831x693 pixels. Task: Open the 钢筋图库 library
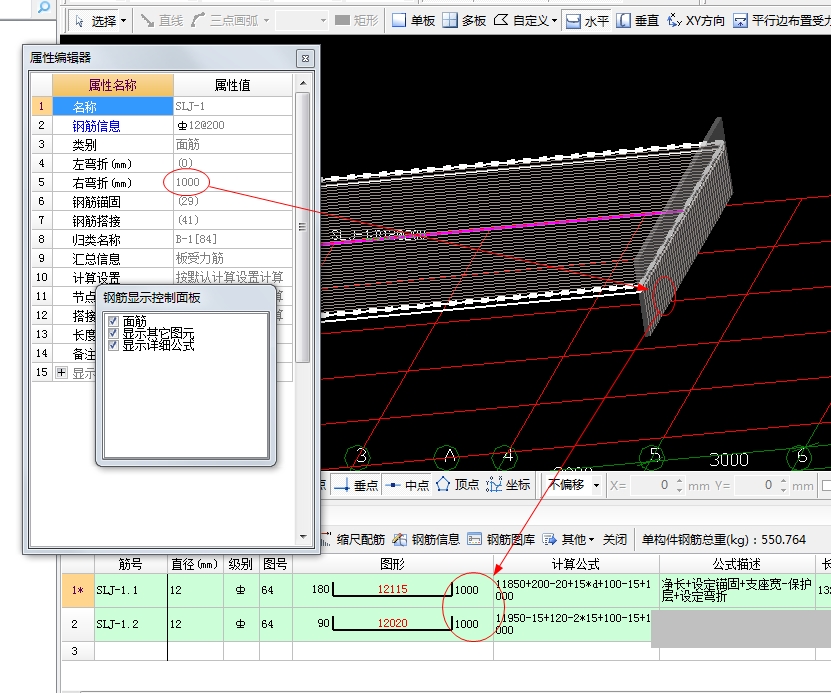click(501, 539)
